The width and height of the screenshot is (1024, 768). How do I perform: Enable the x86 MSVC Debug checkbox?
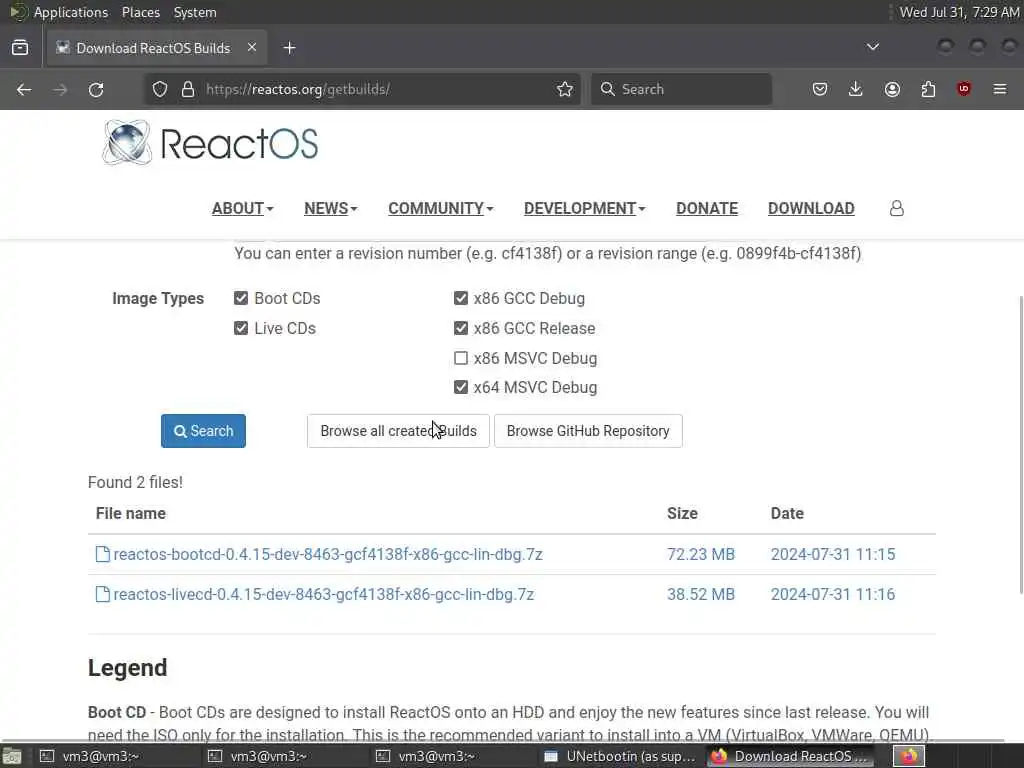[x=461, y=358]
